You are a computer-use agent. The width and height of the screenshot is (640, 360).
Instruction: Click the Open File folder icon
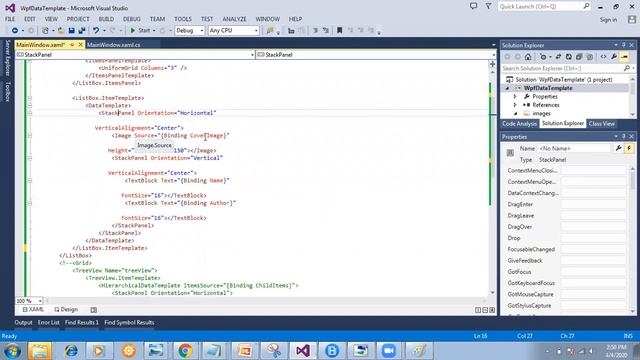coord(61,31)
